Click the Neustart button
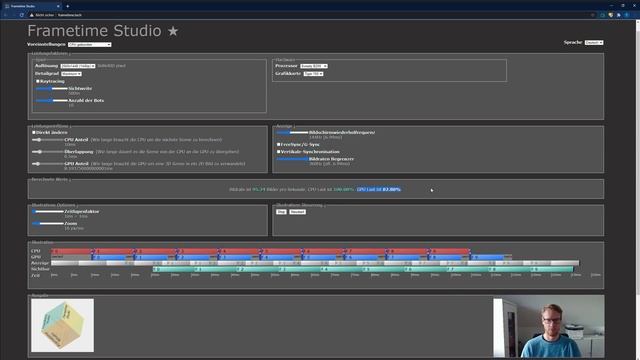The image size is (640, 360). tap(298, 212)
